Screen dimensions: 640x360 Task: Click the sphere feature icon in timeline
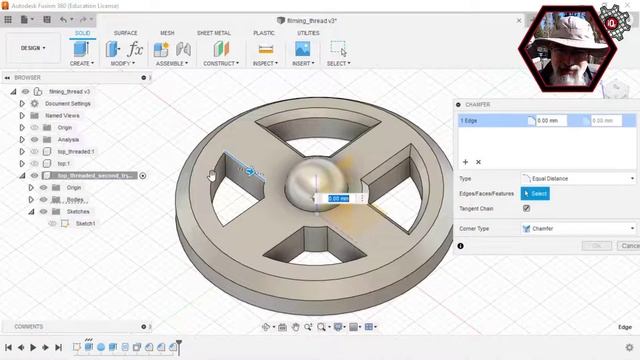101,347
